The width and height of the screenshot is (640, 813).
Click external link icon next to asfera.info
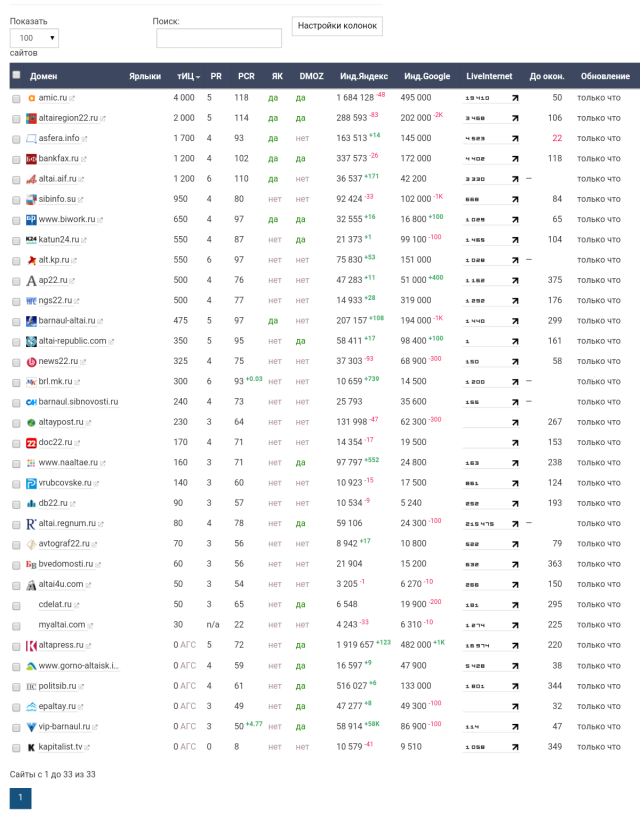pyautogui.click(x=85, y=139)
